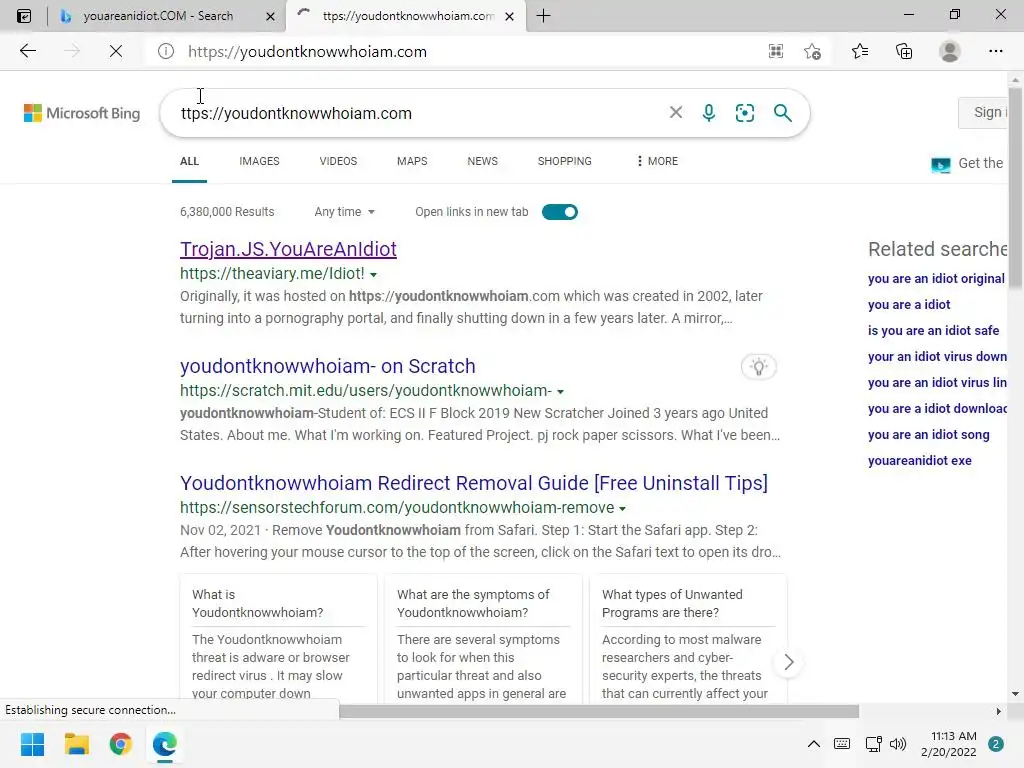Go to Microsoft Bing home logo
Viewport: 1024px width, 768px height.
(82, 113)
